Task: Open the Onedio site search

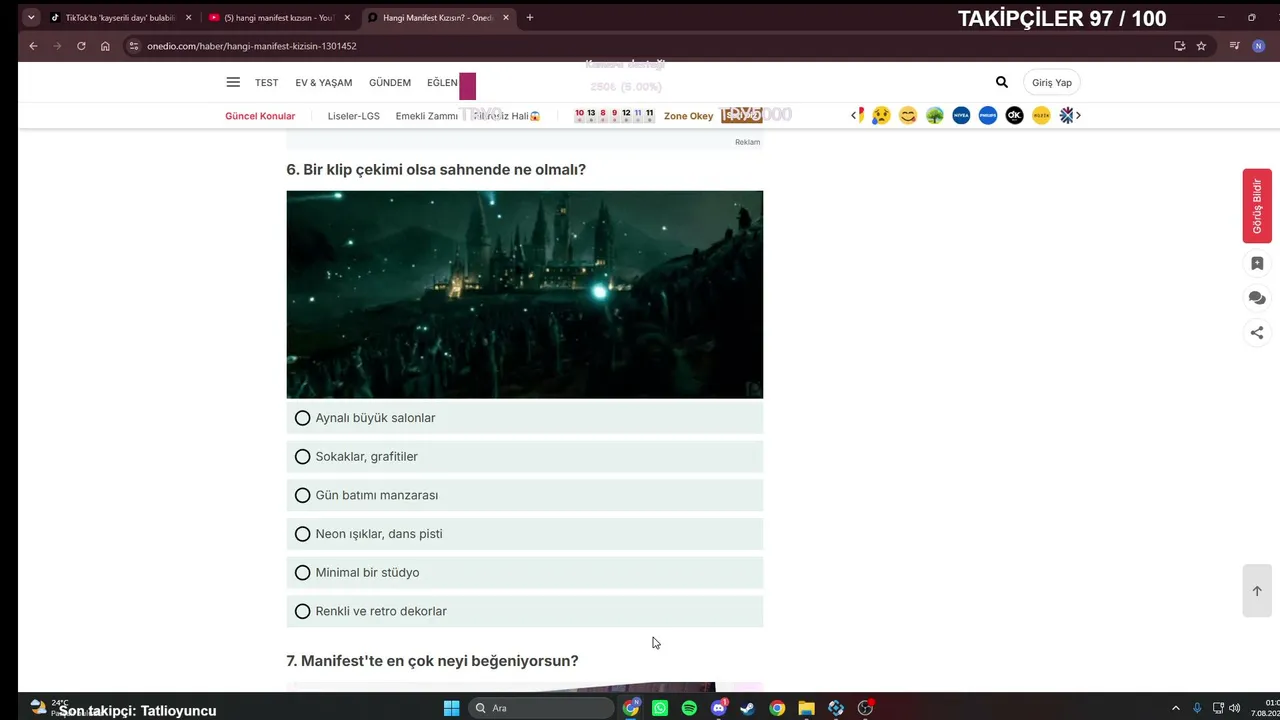Action: point(1002,82)
